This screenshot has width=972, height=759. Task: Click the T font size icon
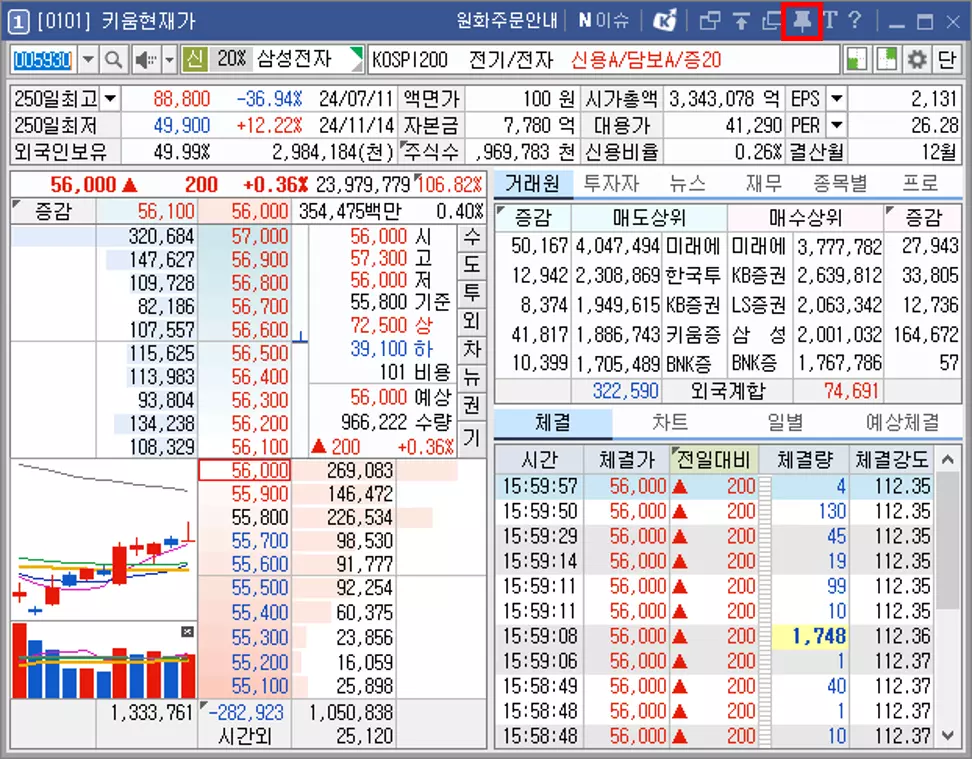coord(831,20)
